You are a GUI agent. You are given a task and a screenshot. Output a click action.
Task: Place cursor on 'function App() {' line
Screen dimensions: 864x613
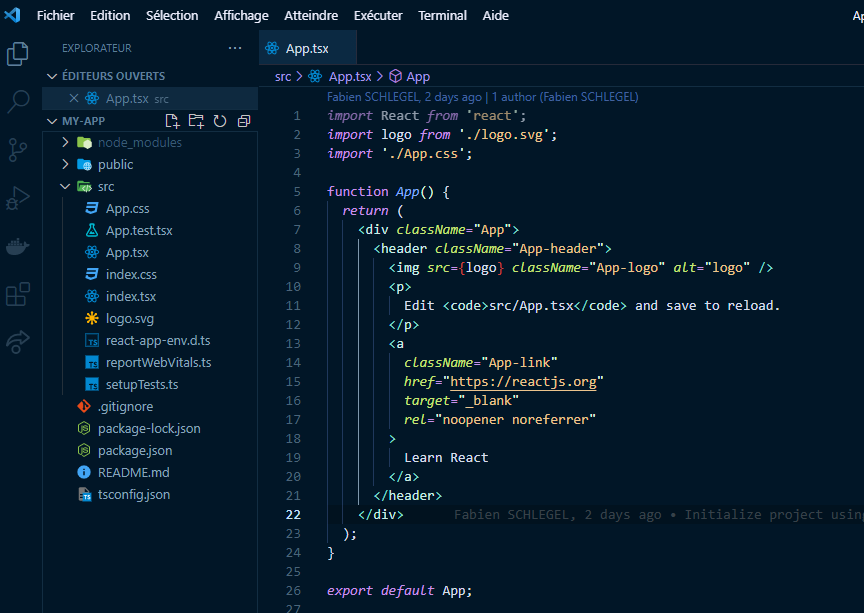coord(388,191)
